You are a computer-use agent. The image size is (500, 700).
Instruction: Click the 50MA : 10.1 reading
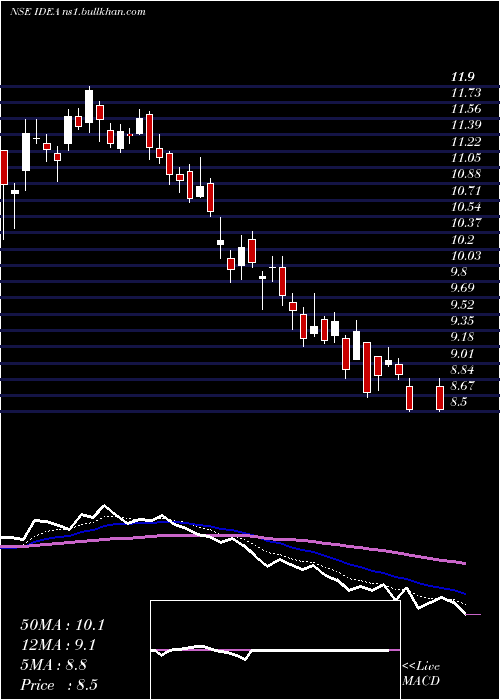point(62,625)
